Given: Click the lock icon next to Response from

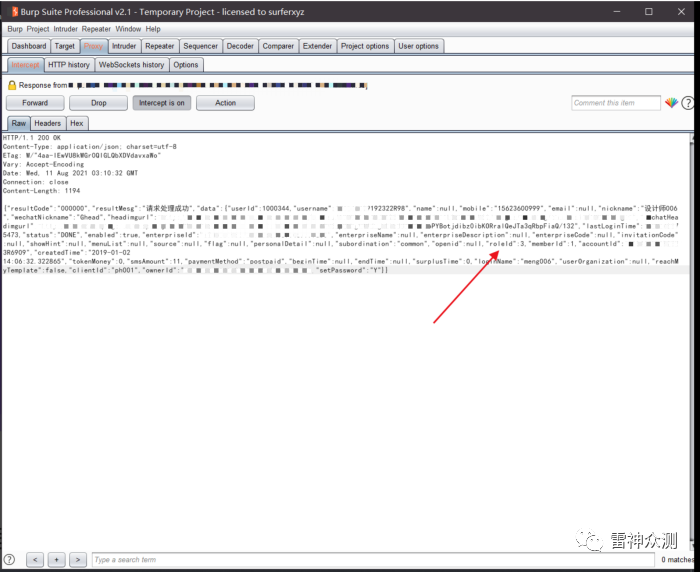Looking at the screenshot, I should [x=12, y=85].
